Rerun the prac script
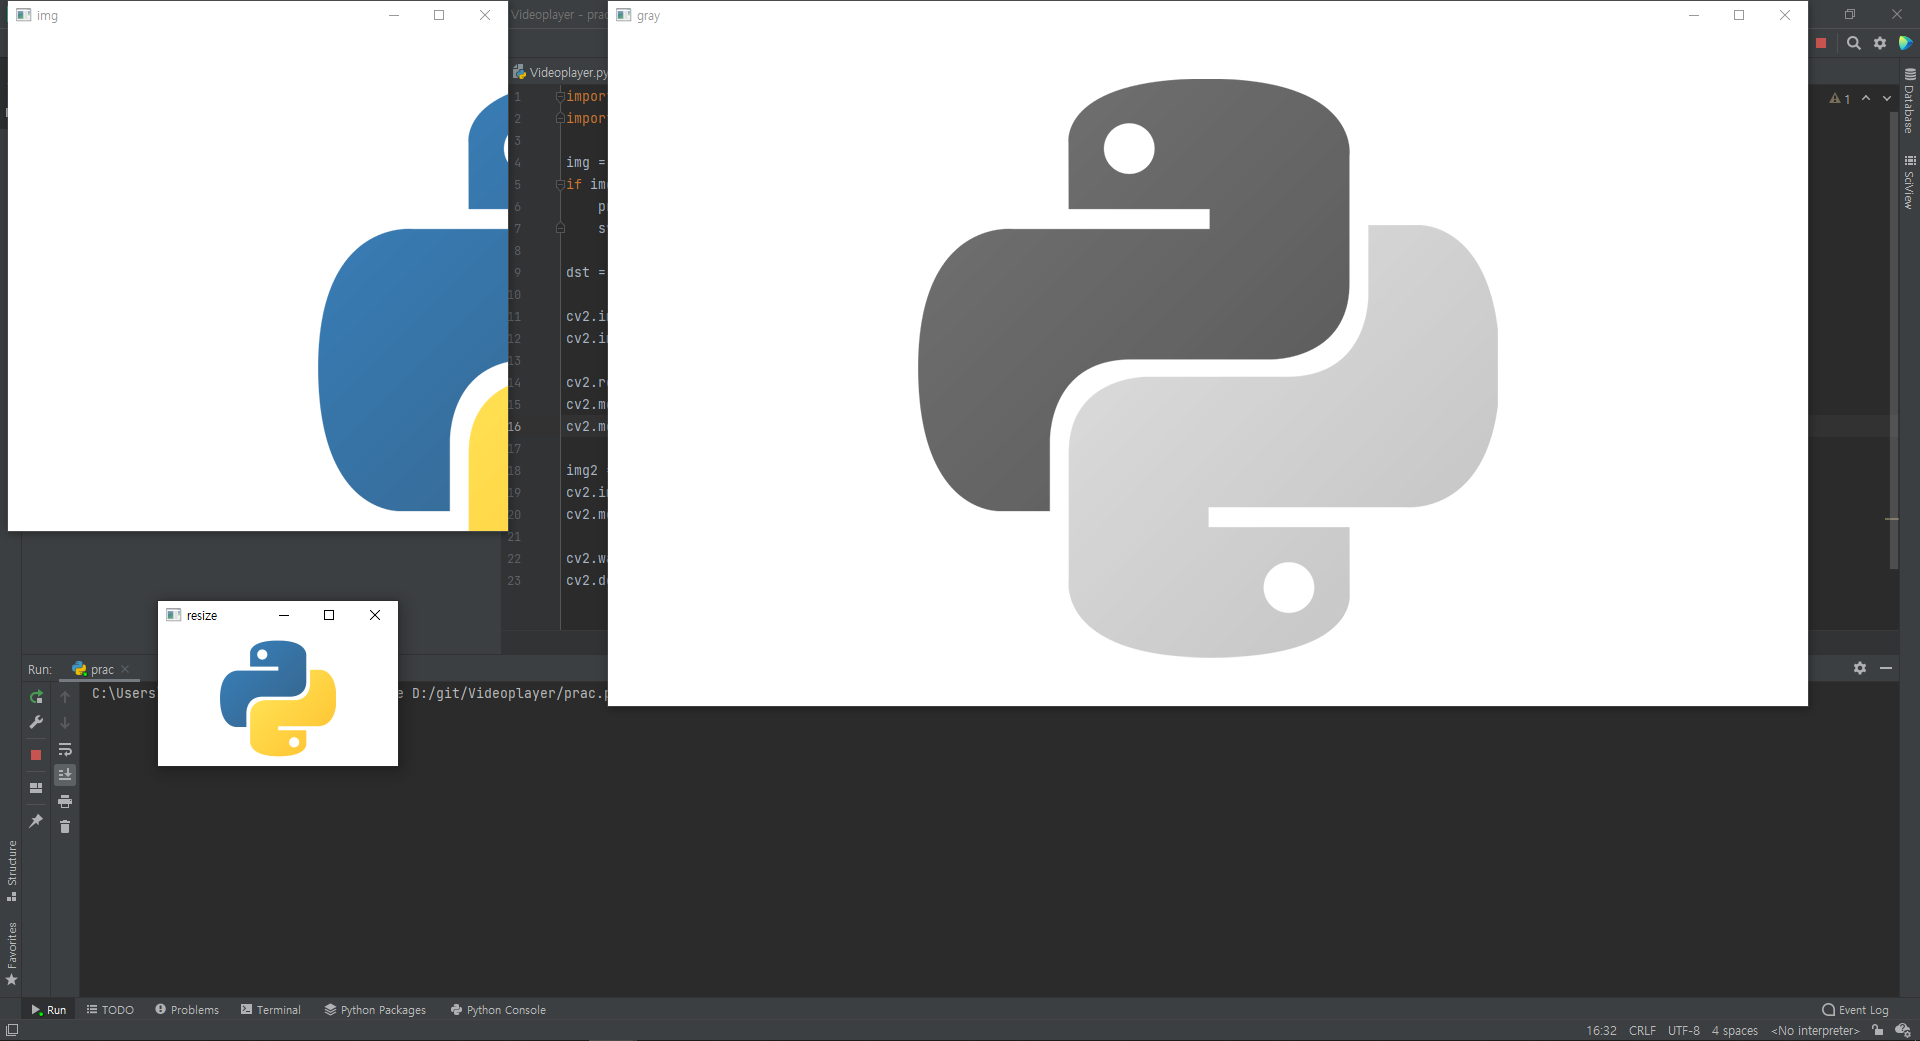The width and height of the screenshot is (1920, 1041). click(36, 697)
